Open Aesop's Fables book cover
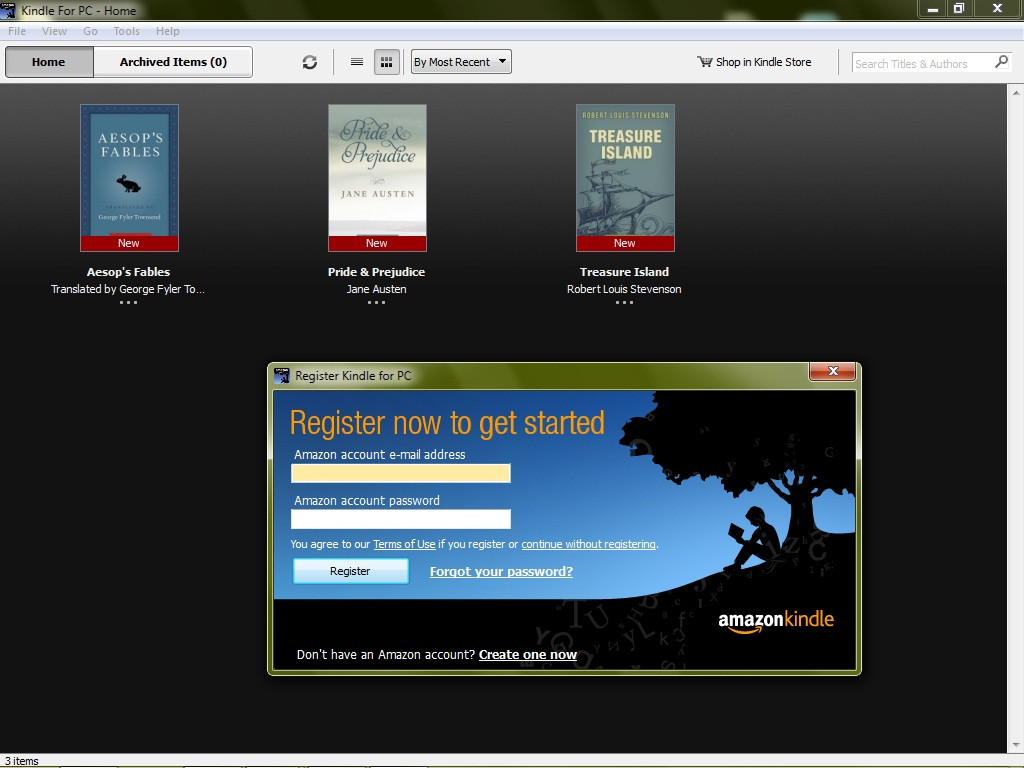 click(129, 178)
